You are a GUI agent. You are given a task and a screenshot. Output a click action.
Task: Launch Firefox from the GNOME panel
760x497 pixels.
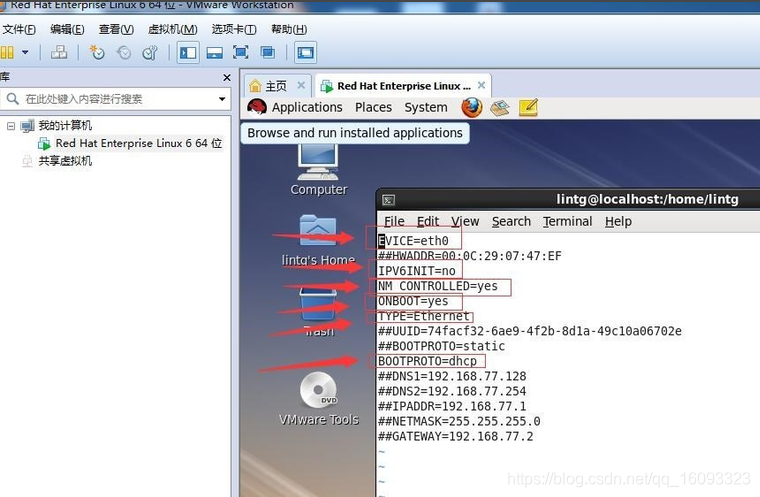[x=472, y=108]
